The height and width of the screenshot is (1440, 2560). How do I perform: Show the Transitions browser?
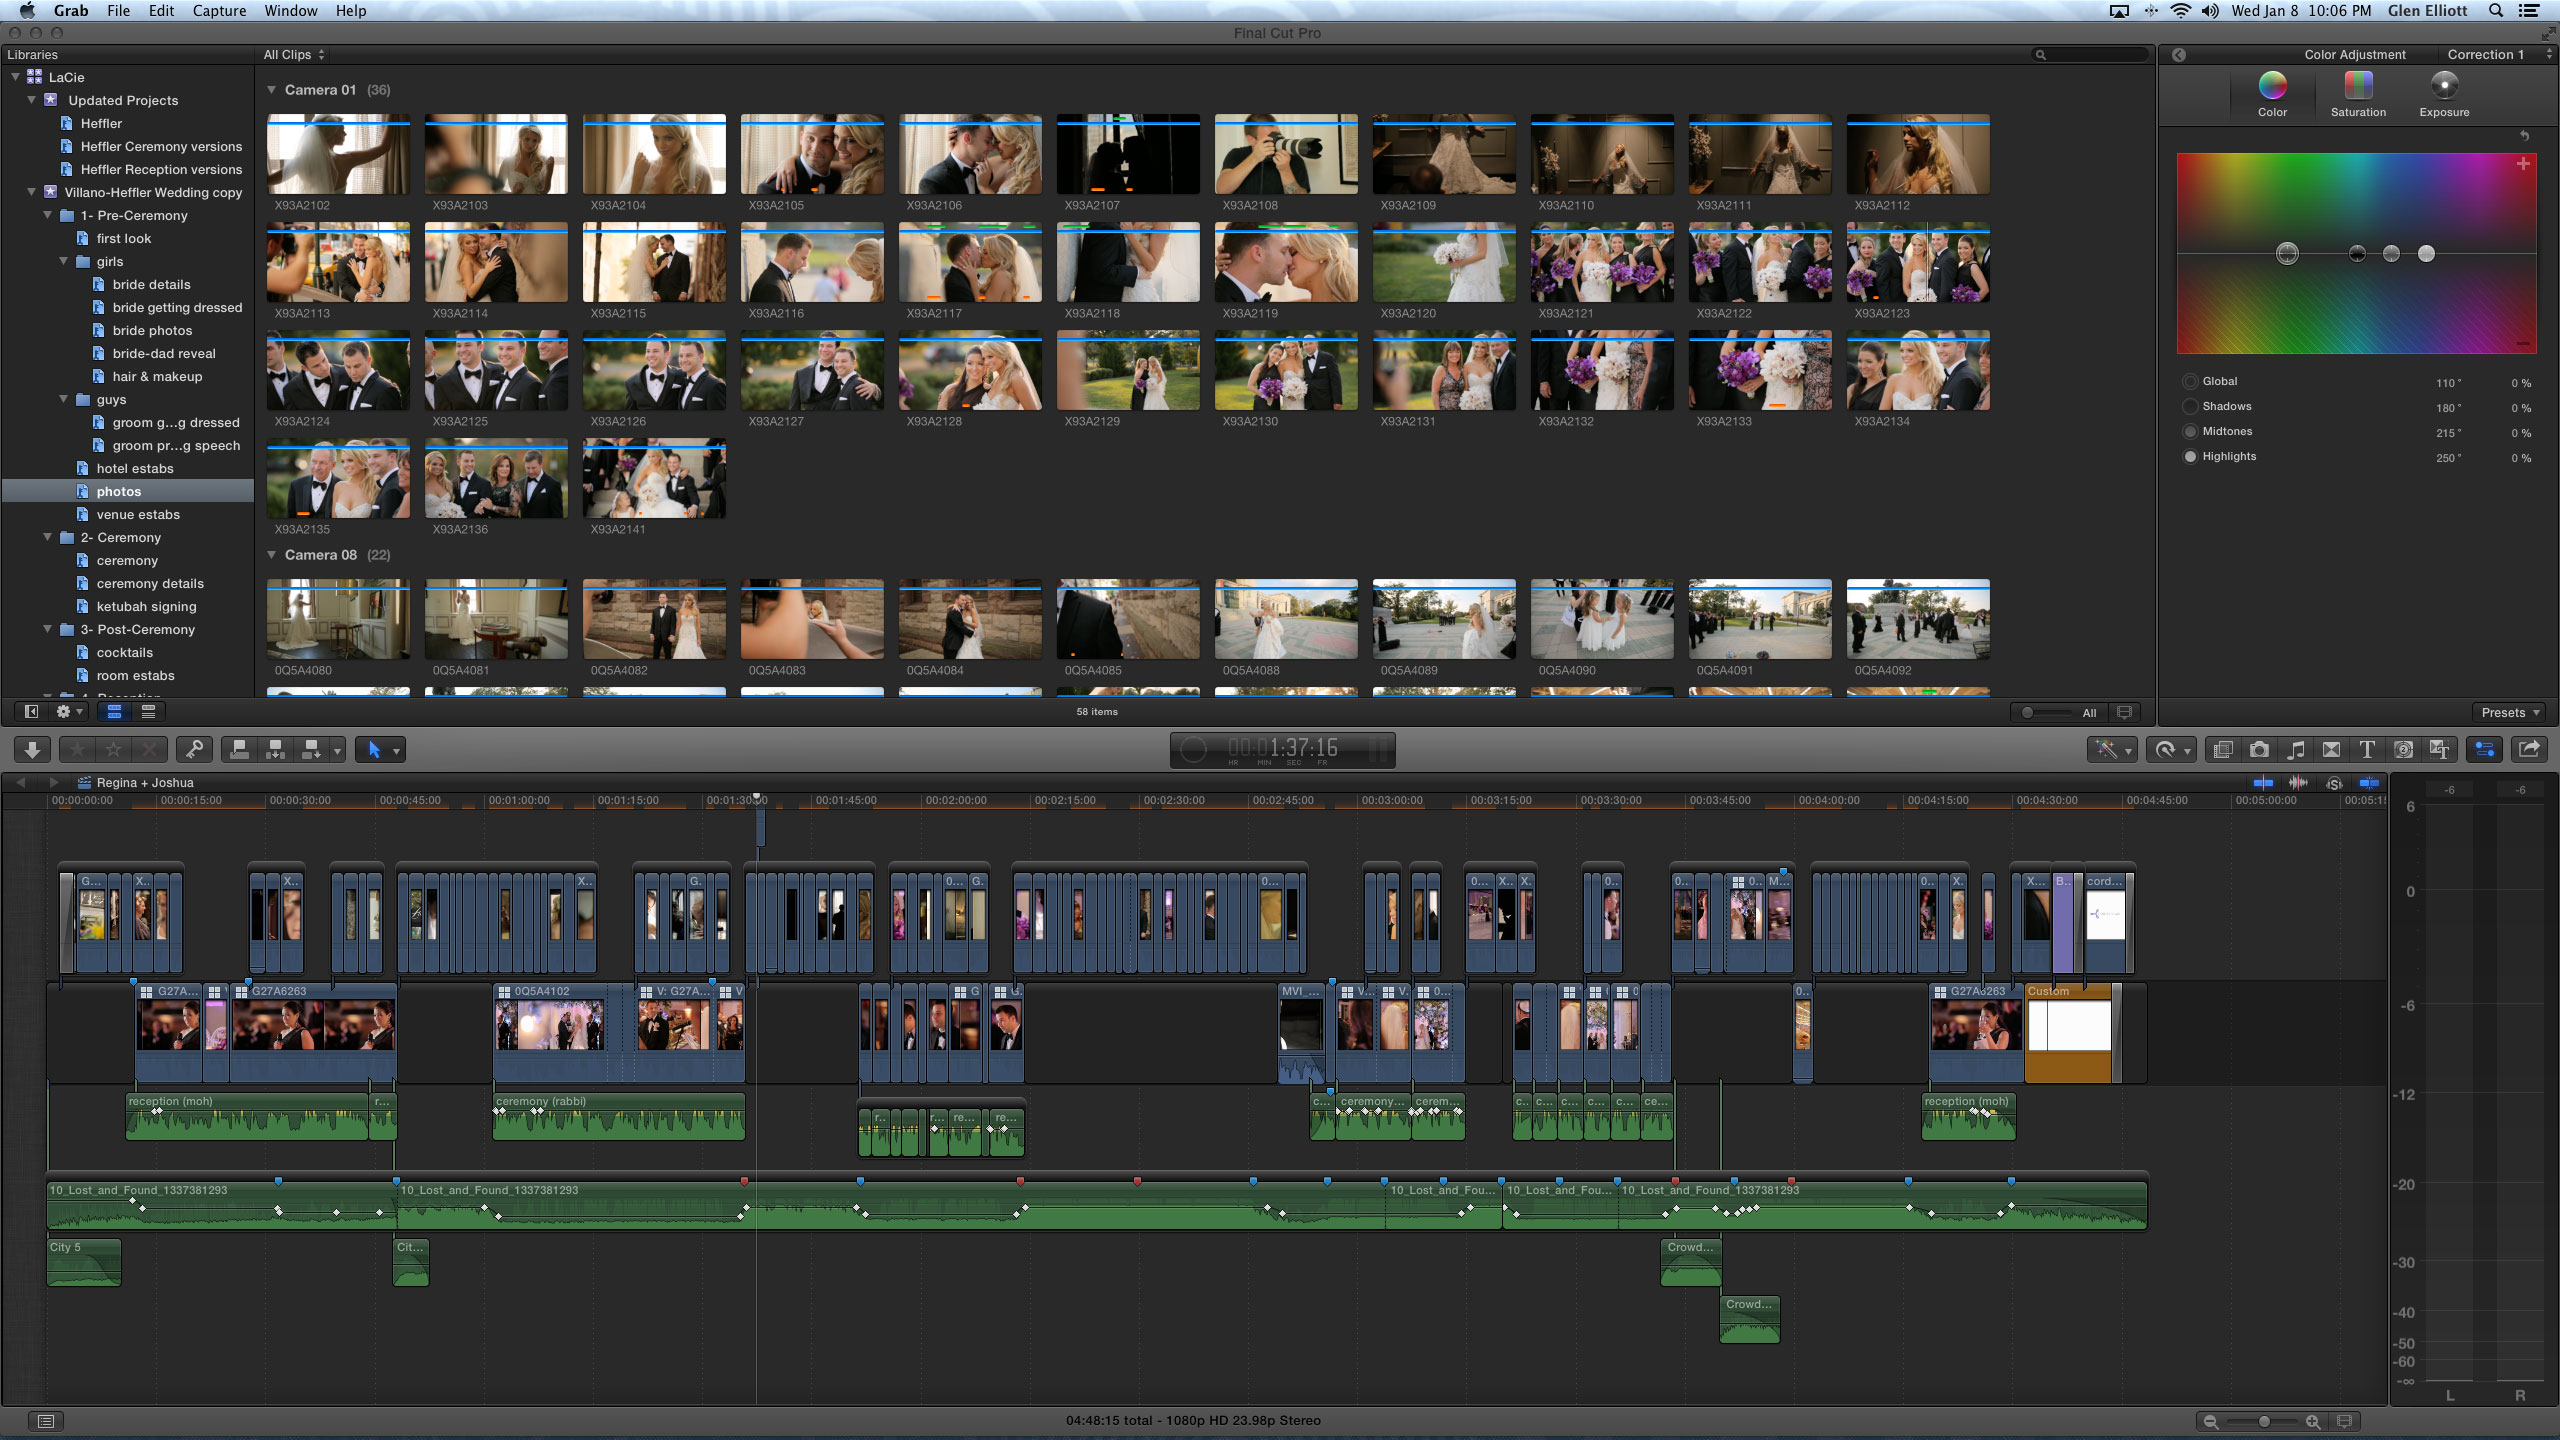click(x=2331, y=750)
